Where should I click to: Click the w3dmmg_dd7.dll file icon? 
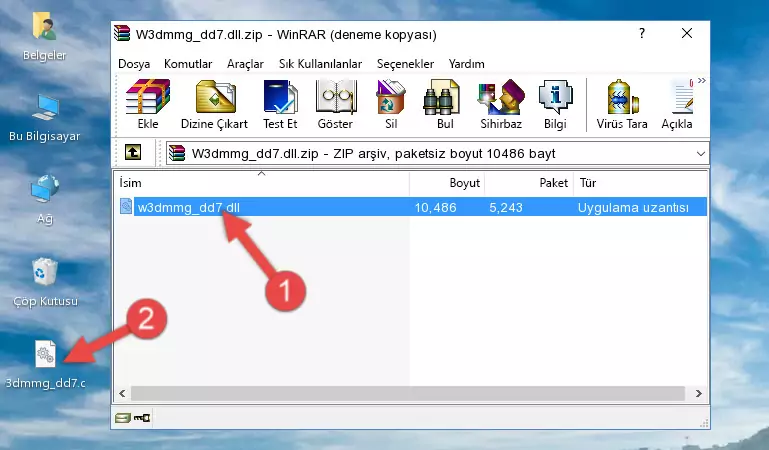click(126, 206)
